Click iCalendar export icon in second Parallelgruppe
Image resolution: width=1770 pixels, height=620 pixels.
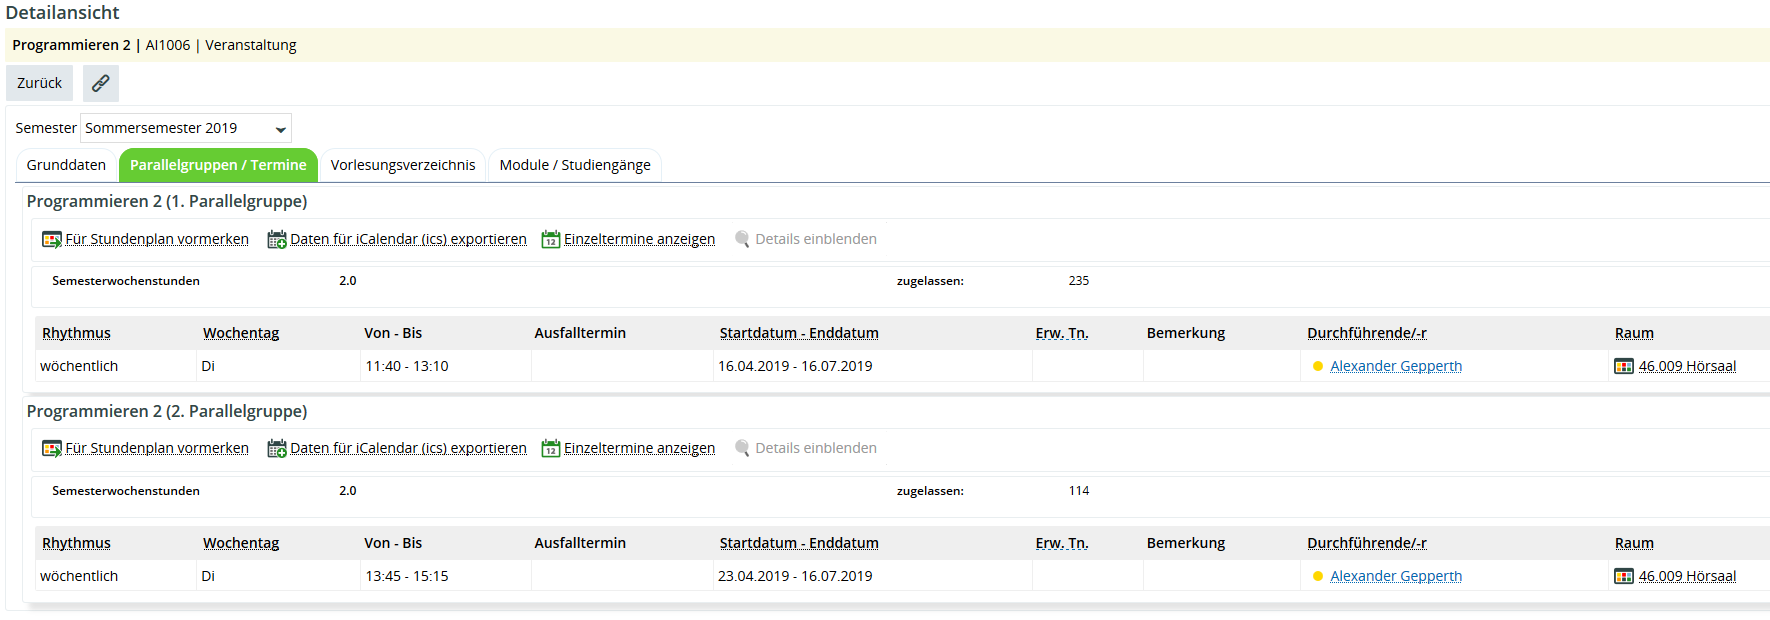[277, 449]
